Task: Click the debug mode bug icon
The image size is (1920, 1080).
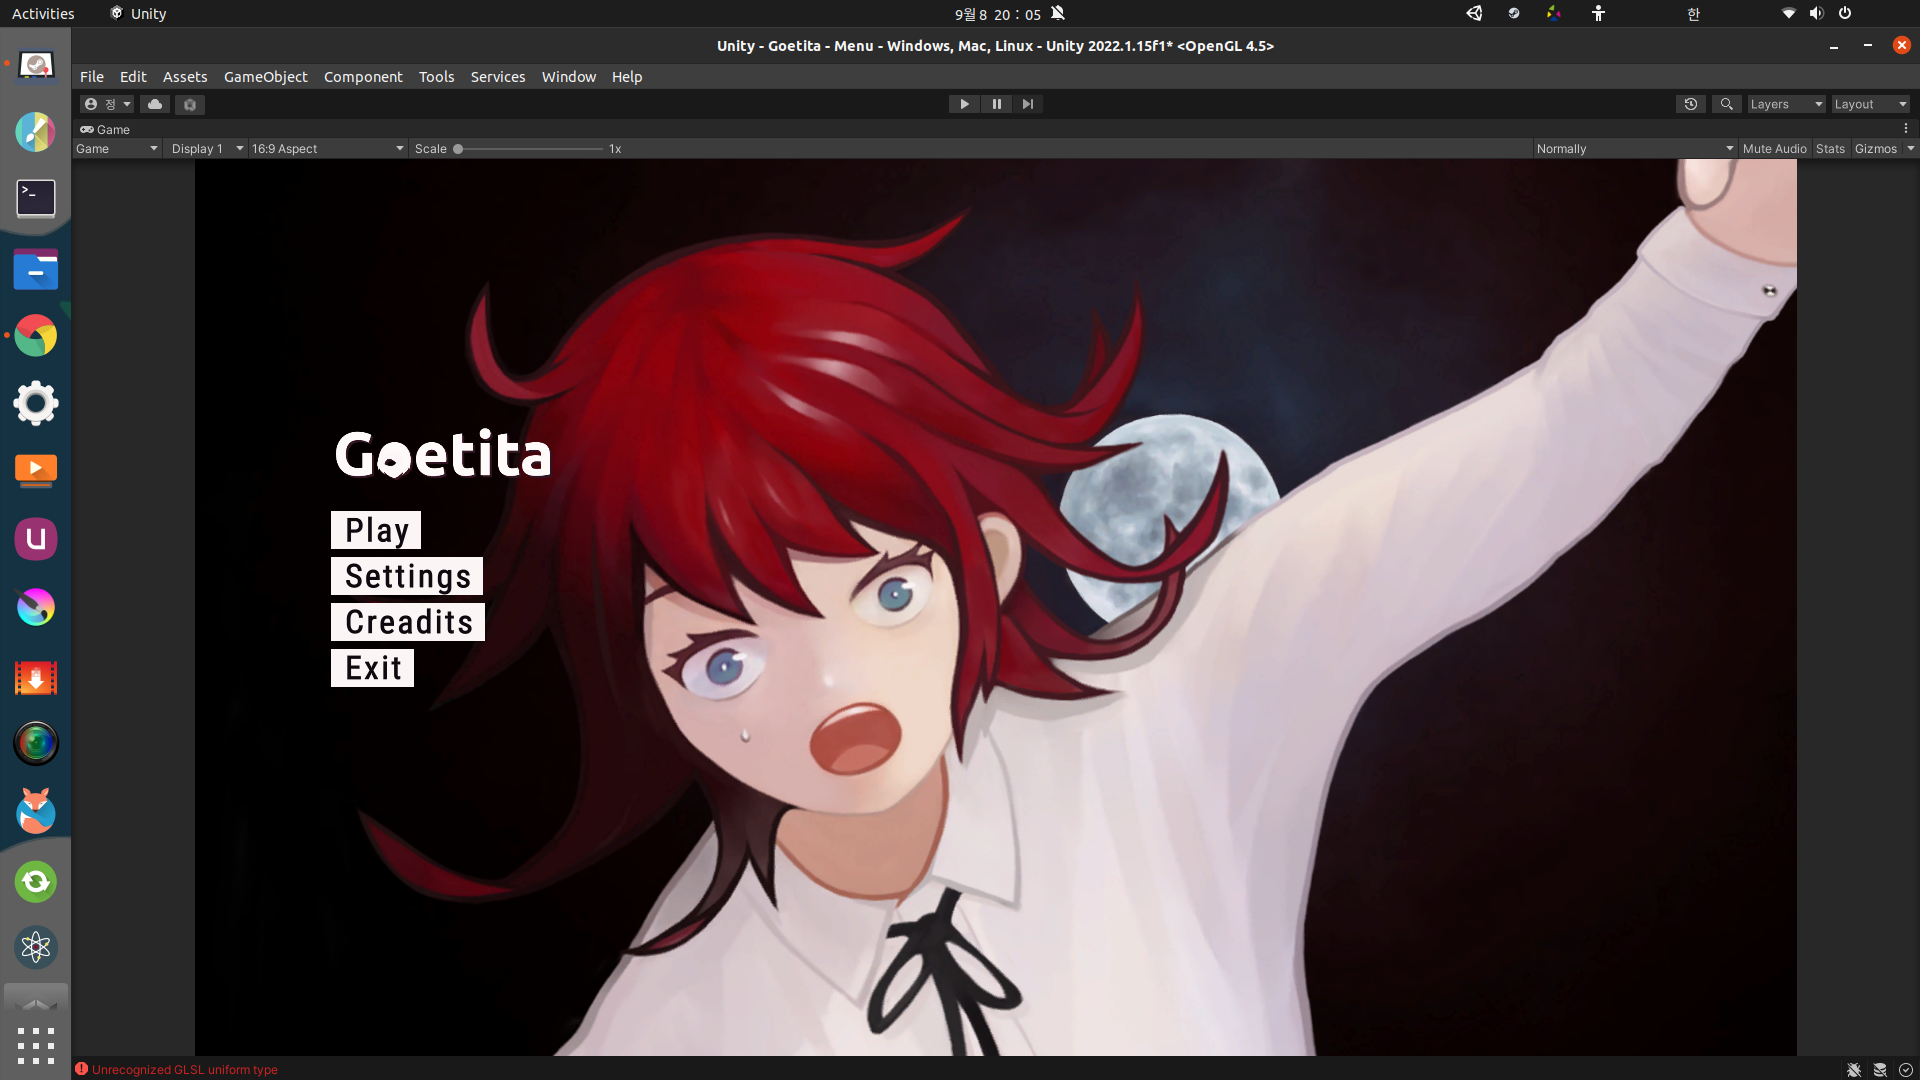Action: (1853, 1070)
